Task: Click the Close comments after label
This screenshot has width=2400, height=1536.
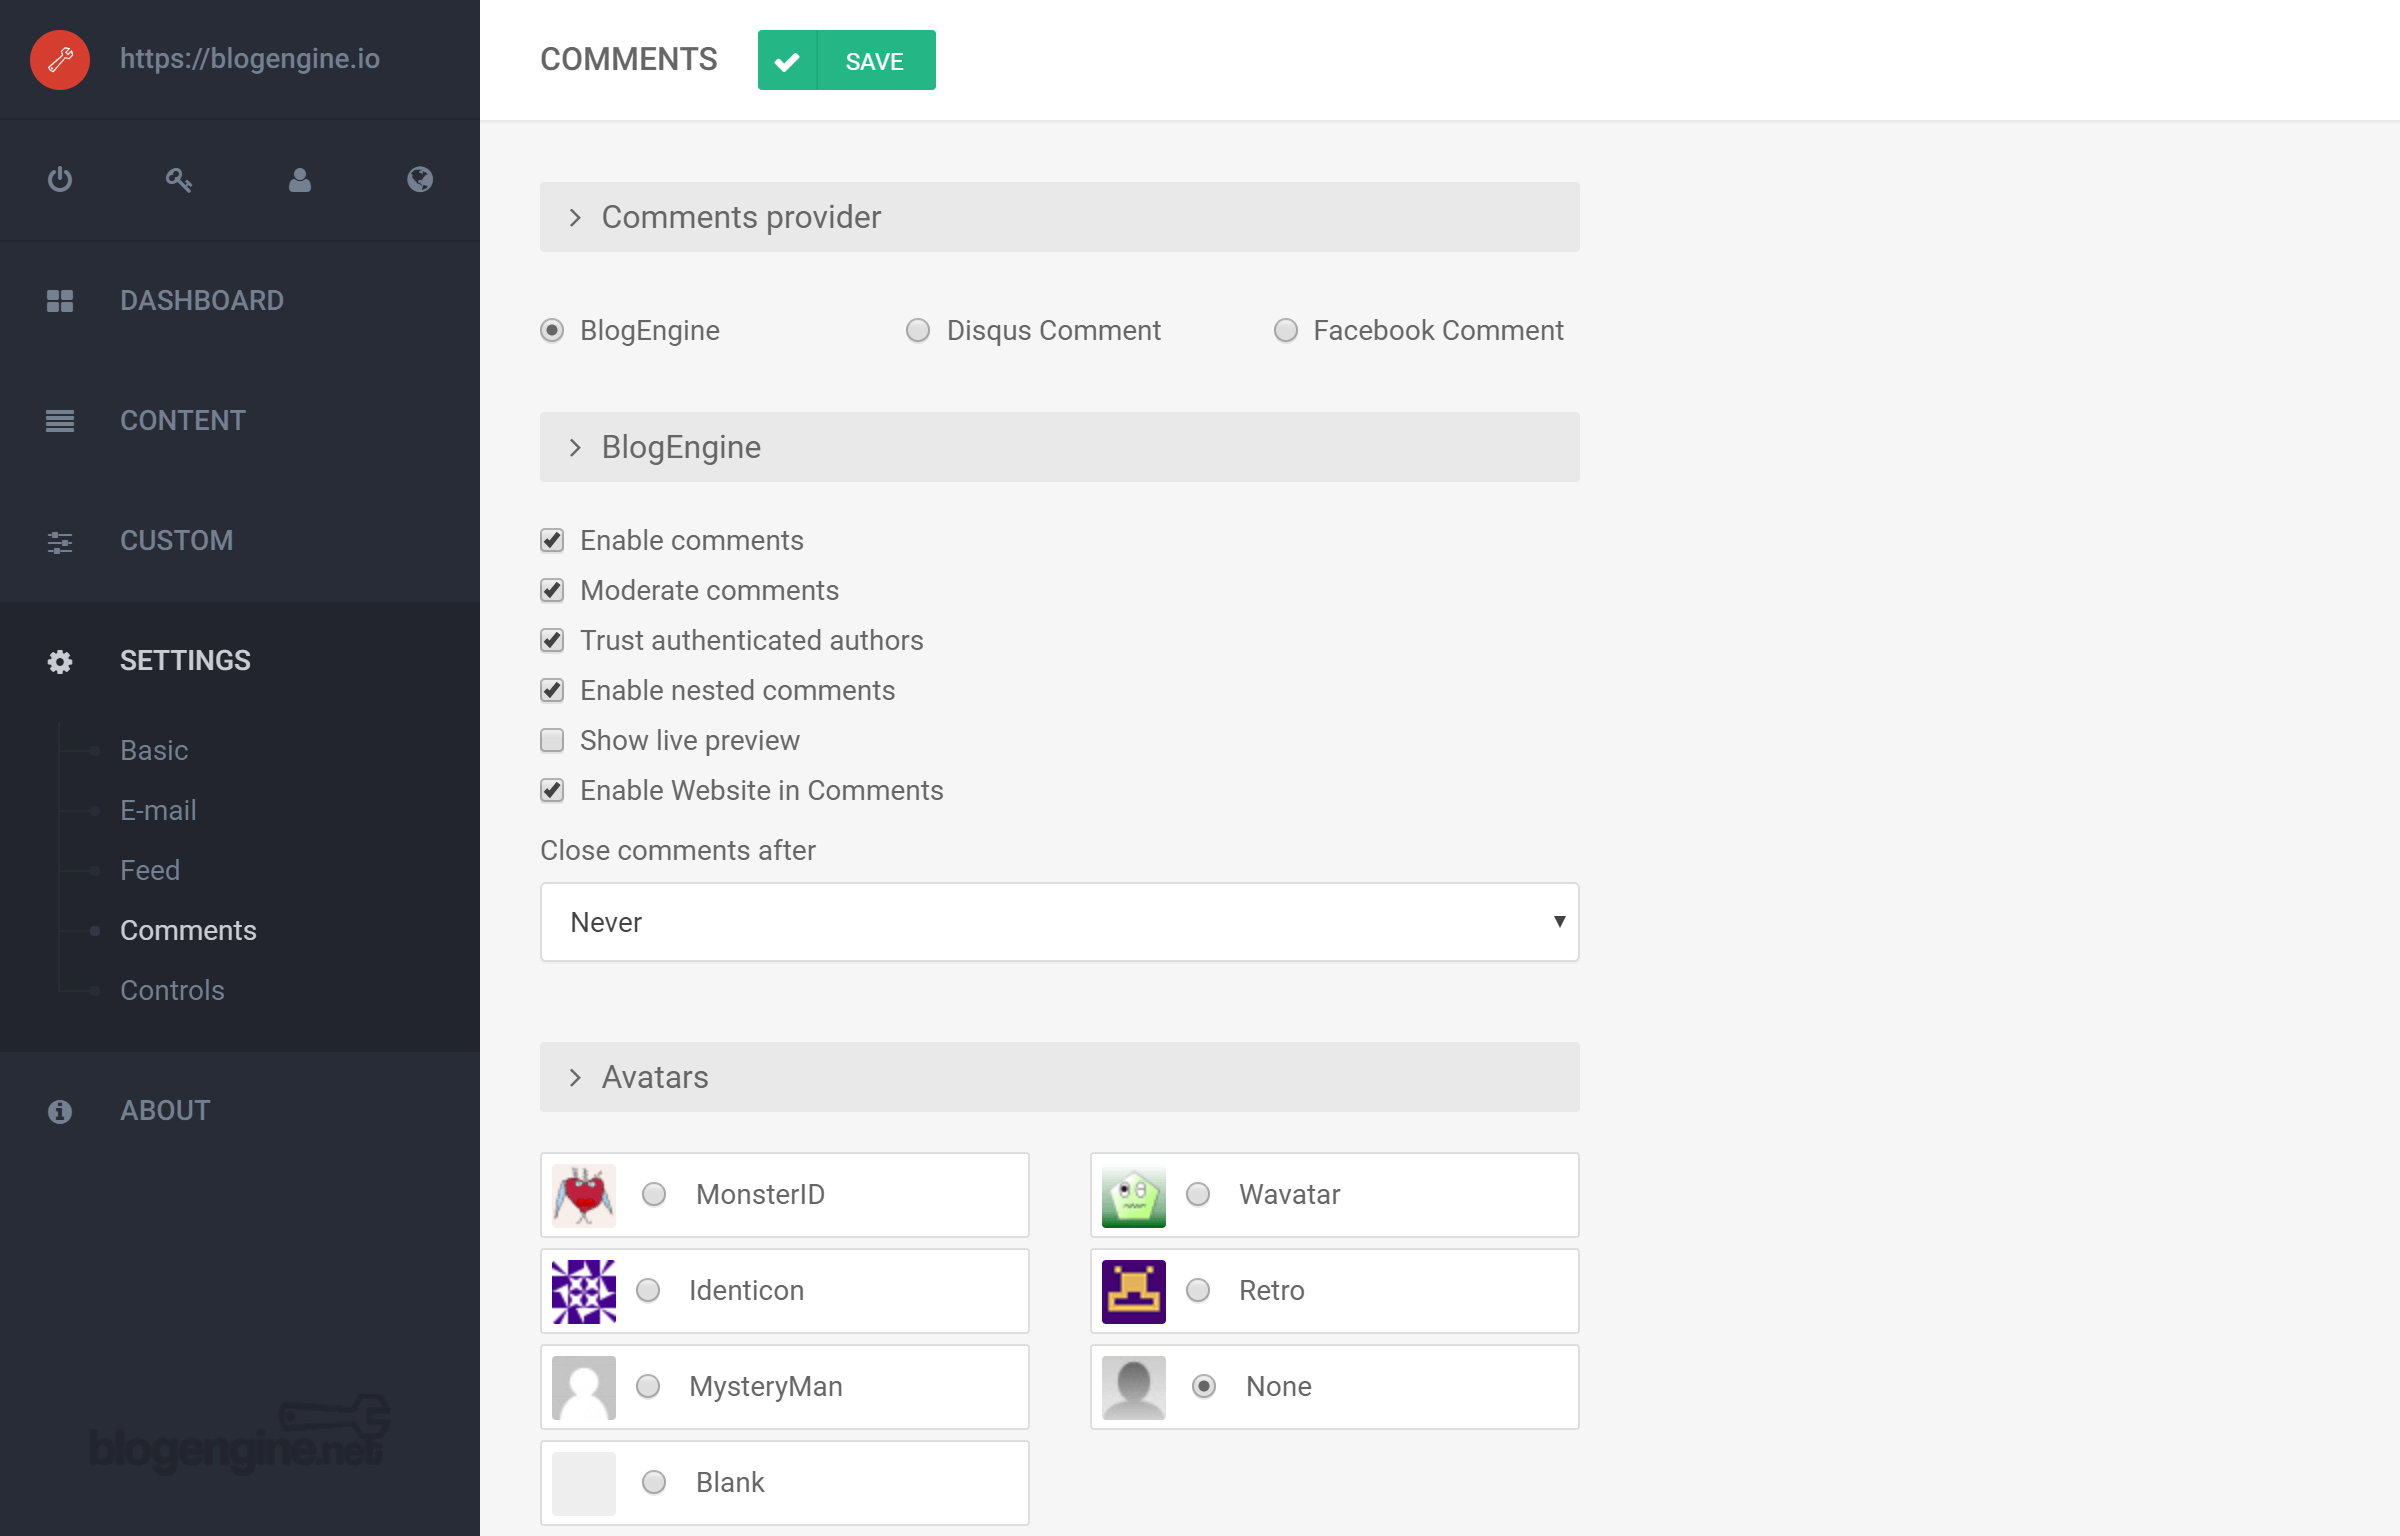Action: click(x=678, y=850)
